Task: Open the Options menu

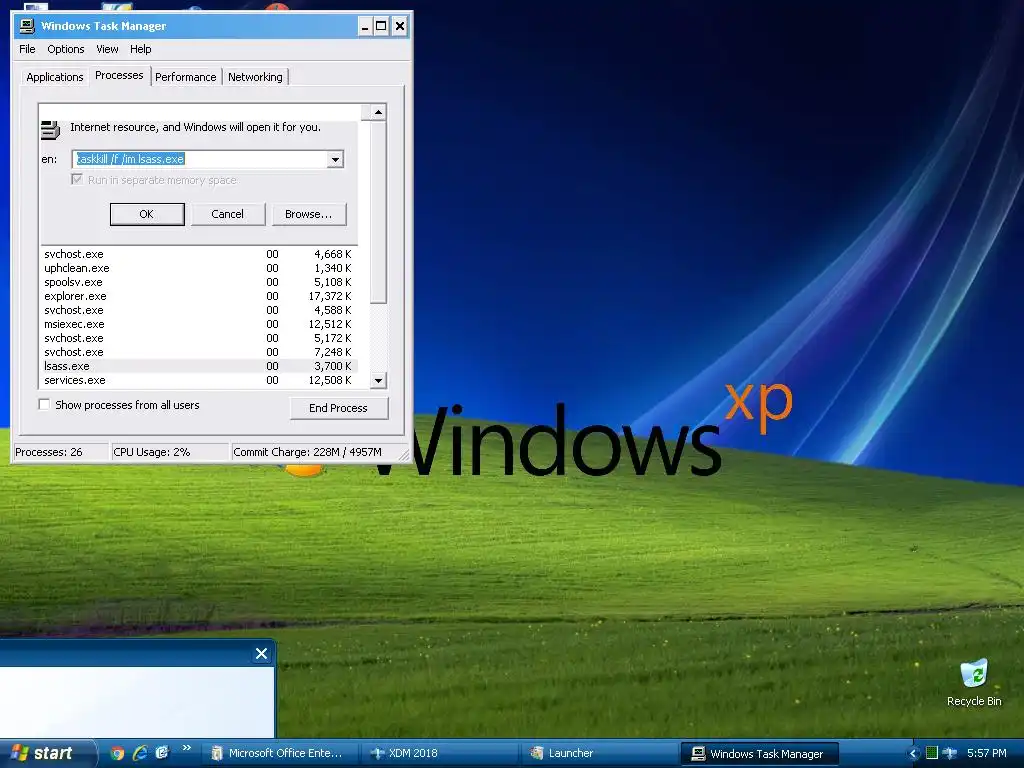Action: point(65,49)
